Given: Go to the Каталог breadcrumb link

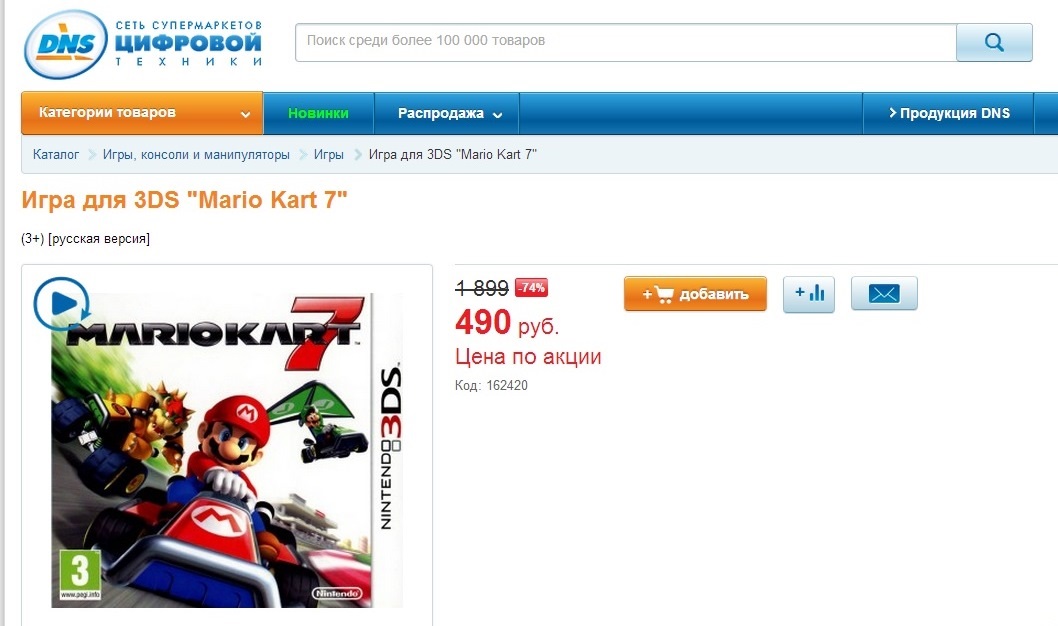Looking at the screenshot, I should pos(56,154).
